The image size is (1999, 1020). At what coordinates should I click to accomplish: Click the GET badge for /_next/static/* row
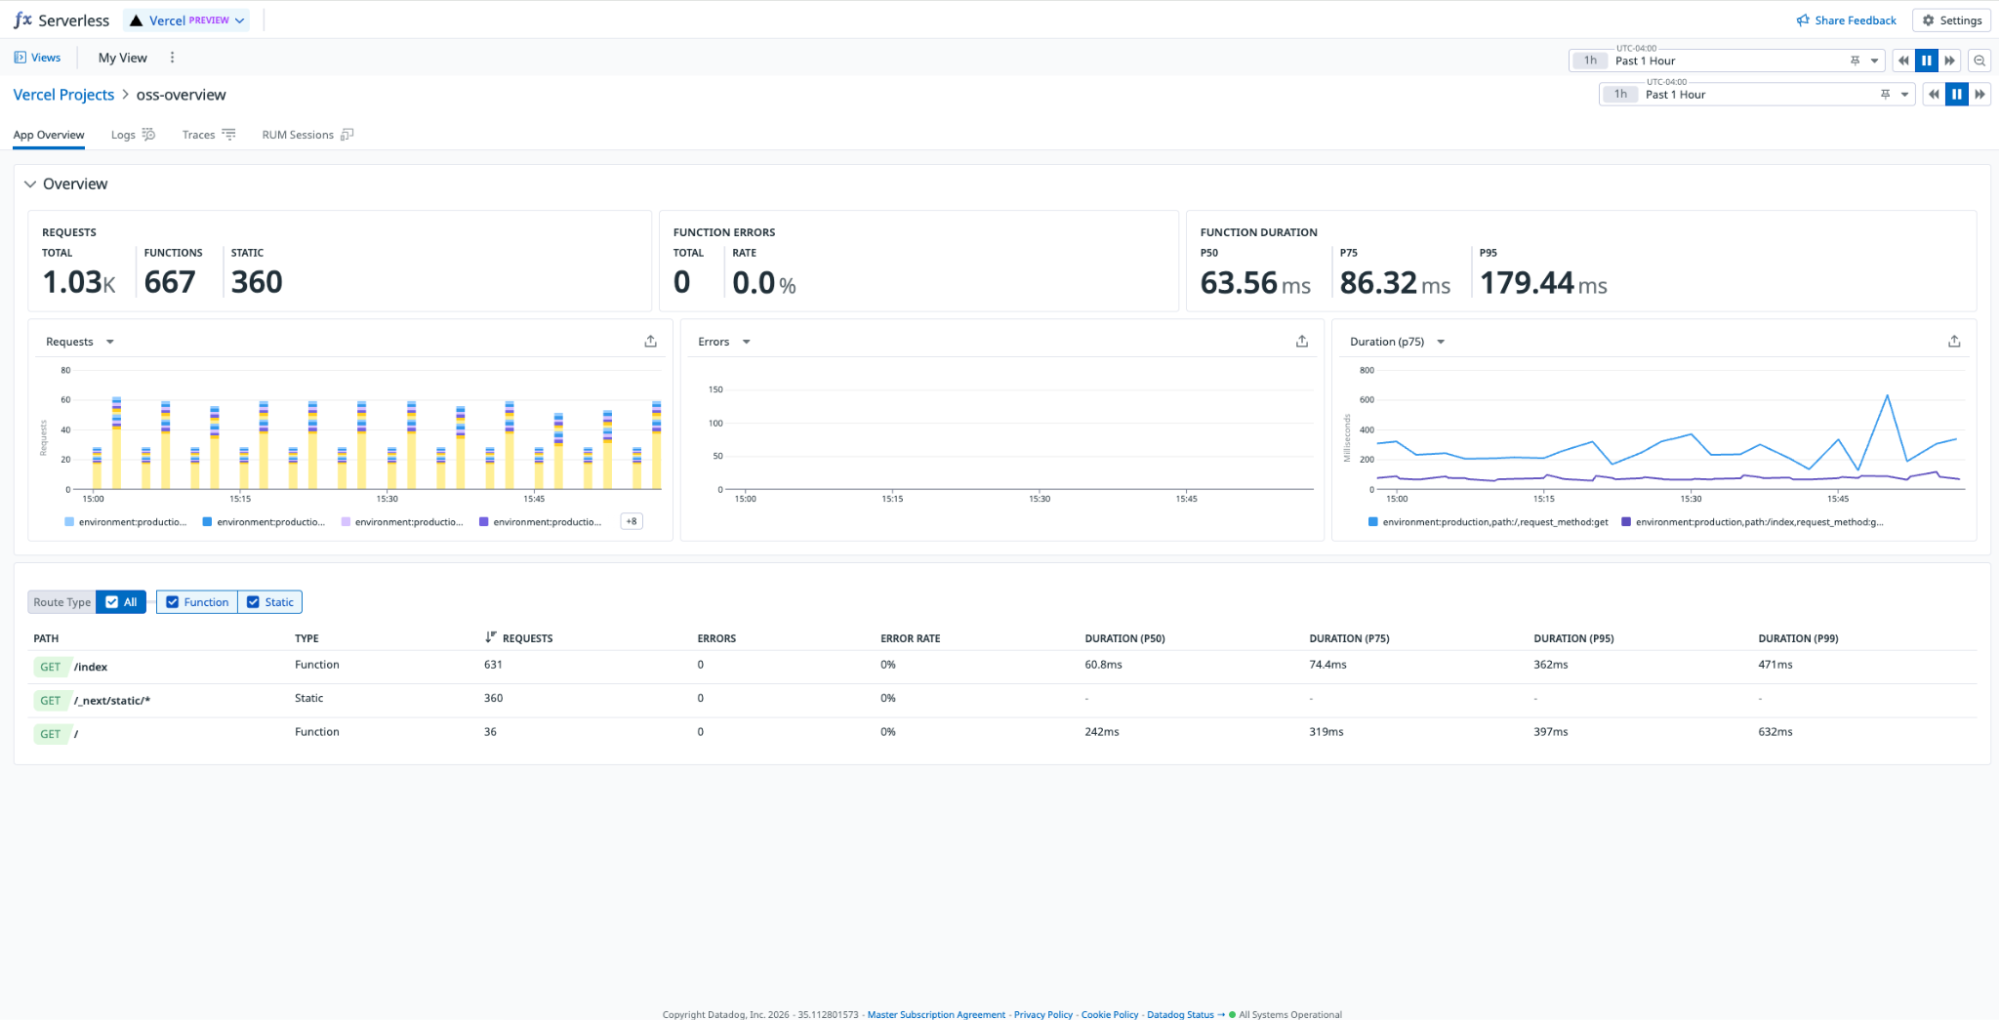point(50,701)
